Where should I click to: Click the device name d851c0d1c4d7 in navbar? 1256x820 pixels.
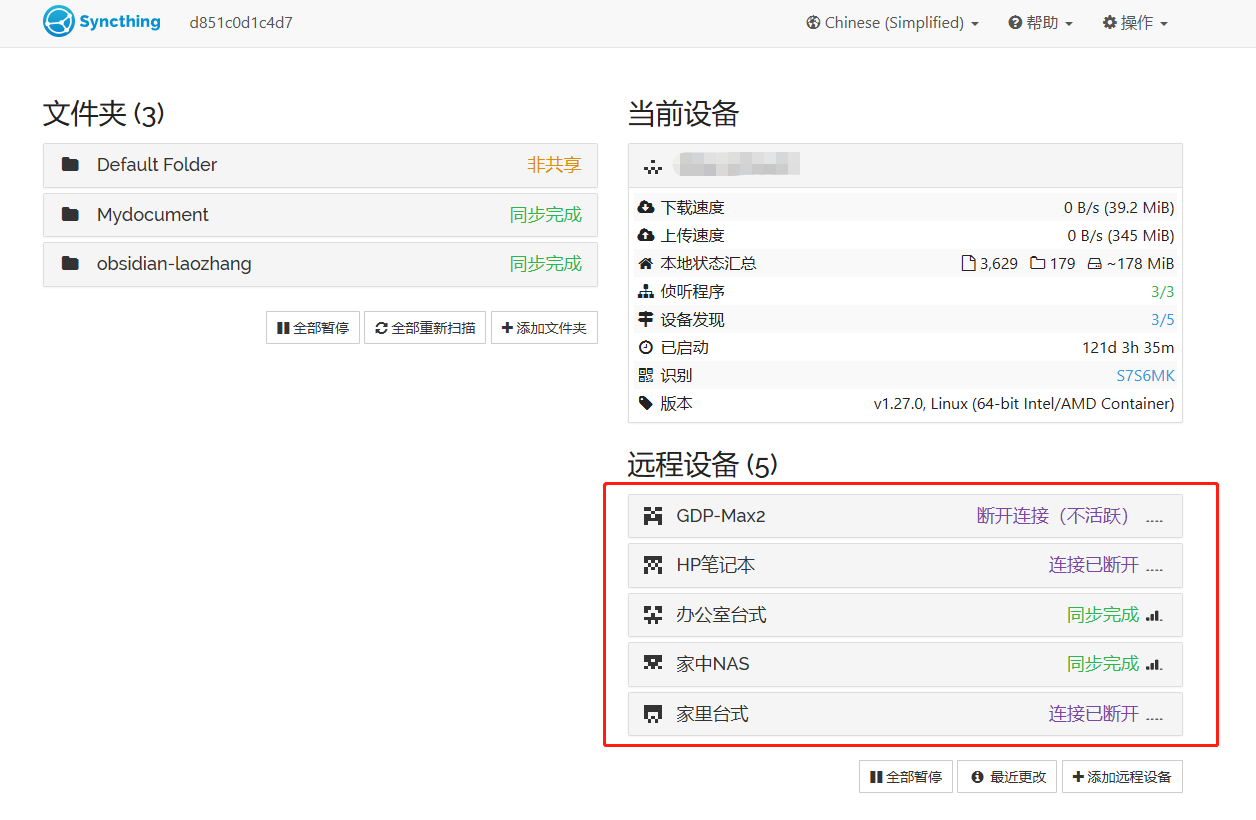[241, 22]
